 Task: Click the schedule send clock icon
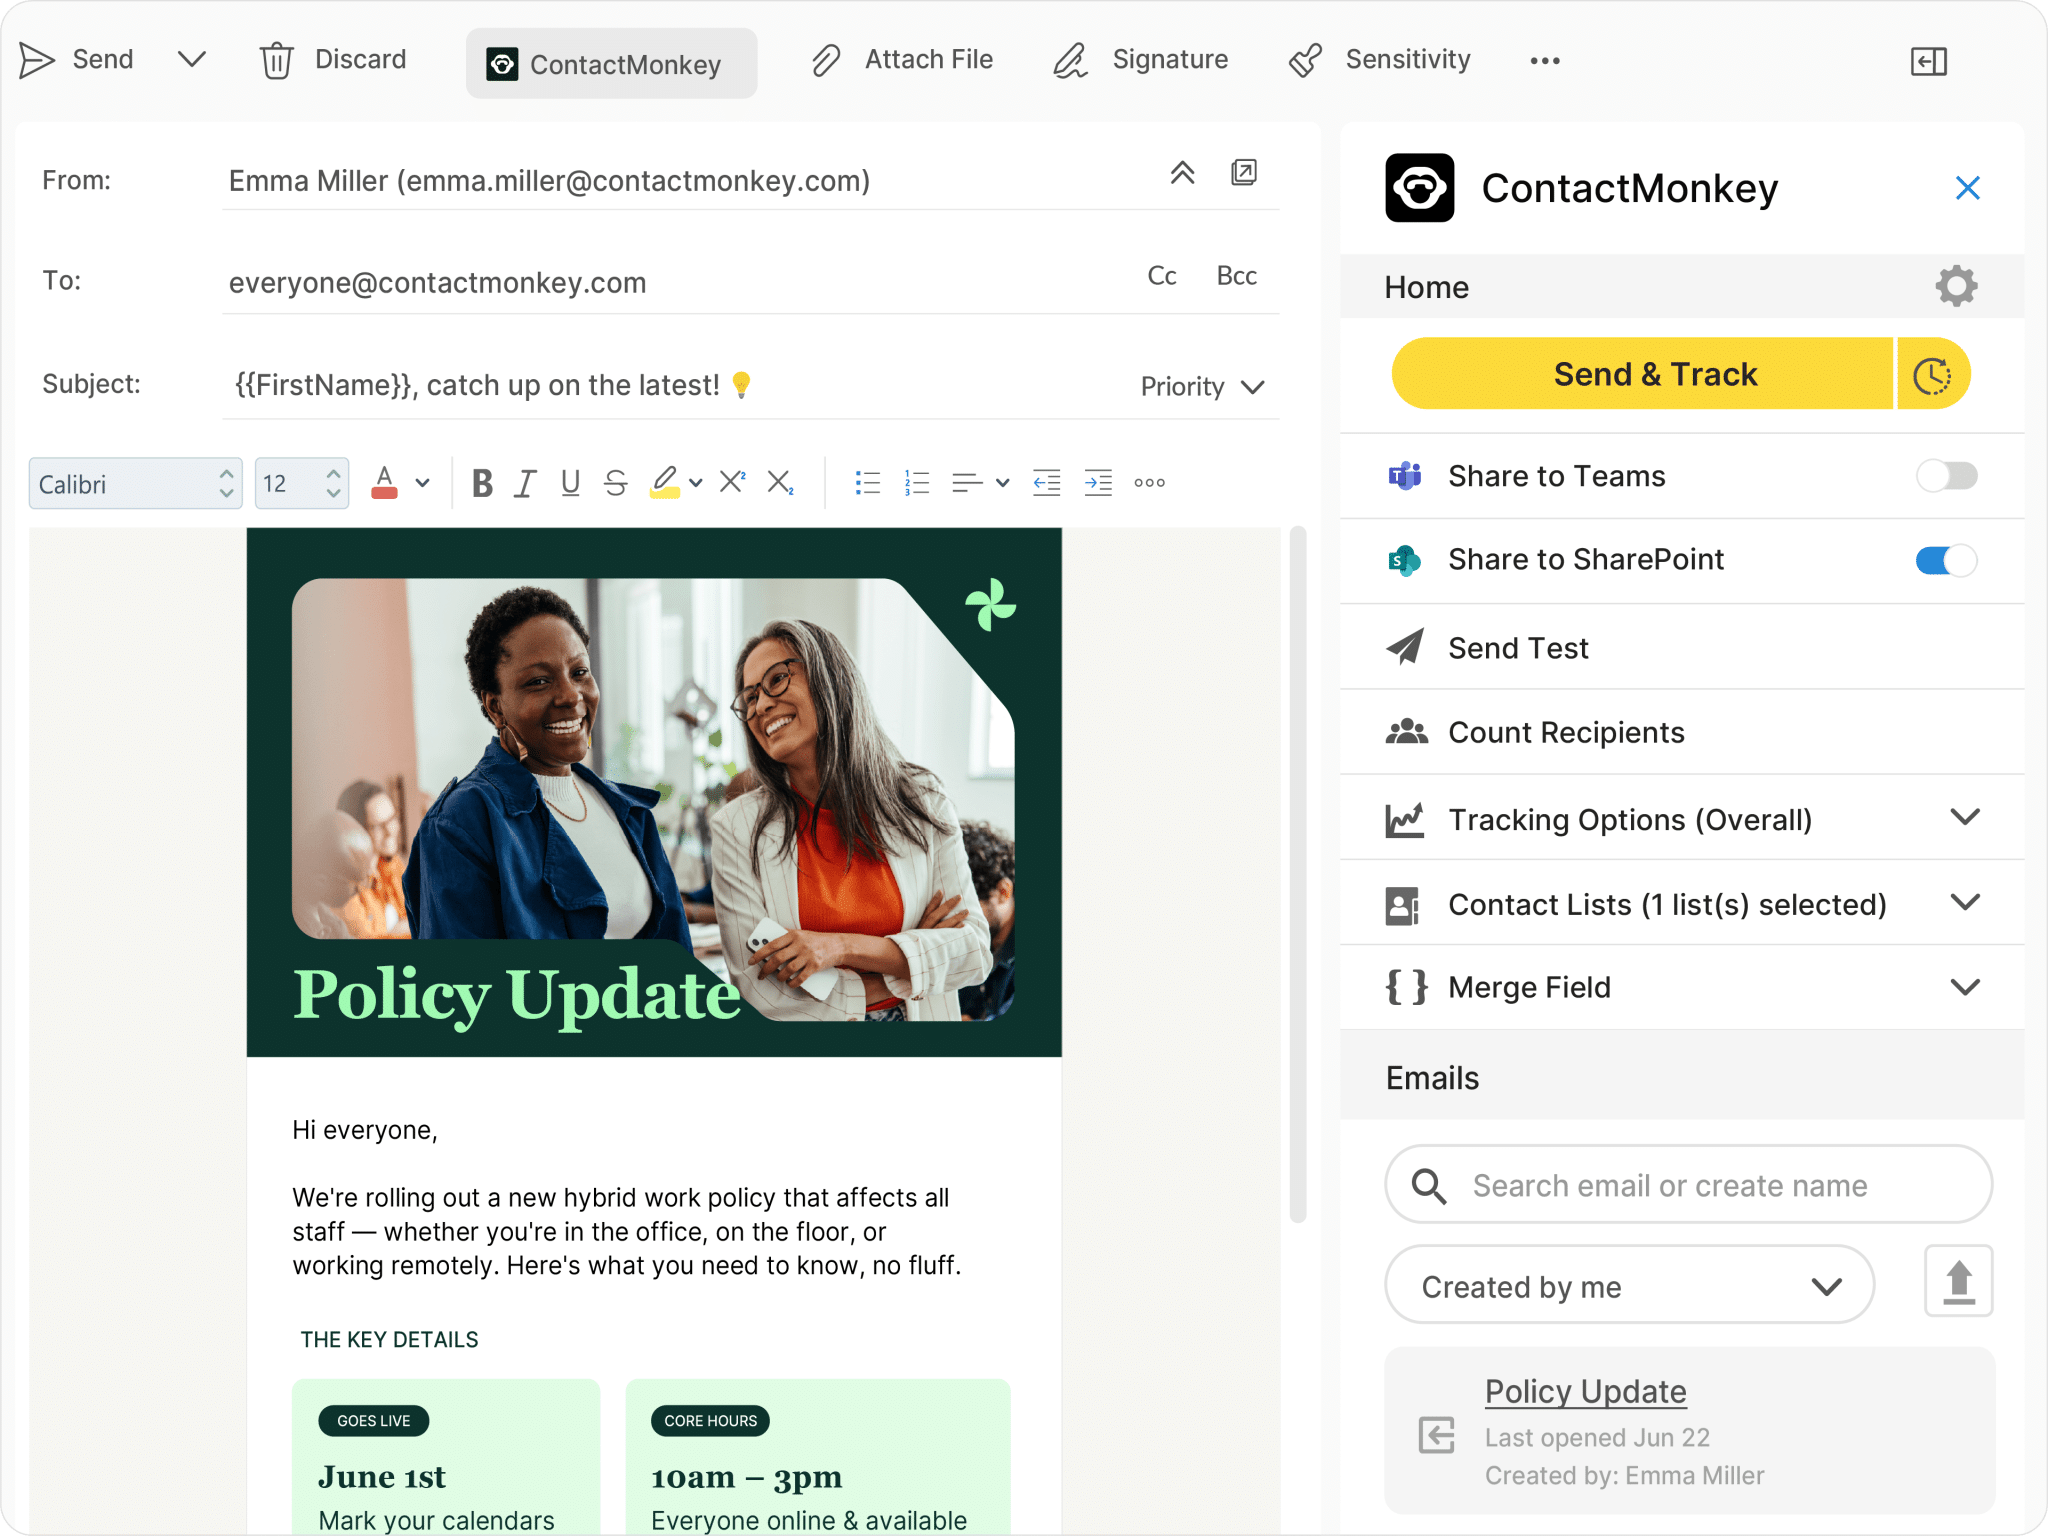[1933, 374]
